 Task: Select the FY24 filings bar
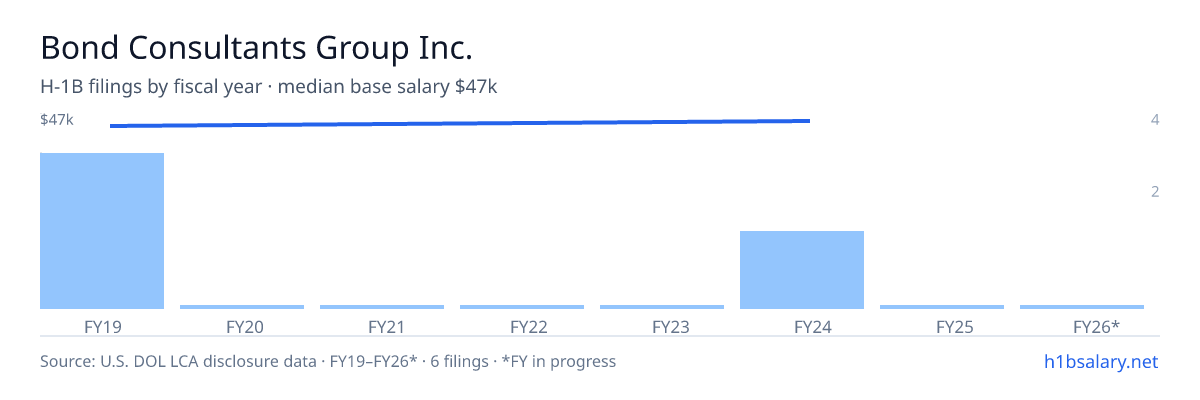(x=802, y=270)
